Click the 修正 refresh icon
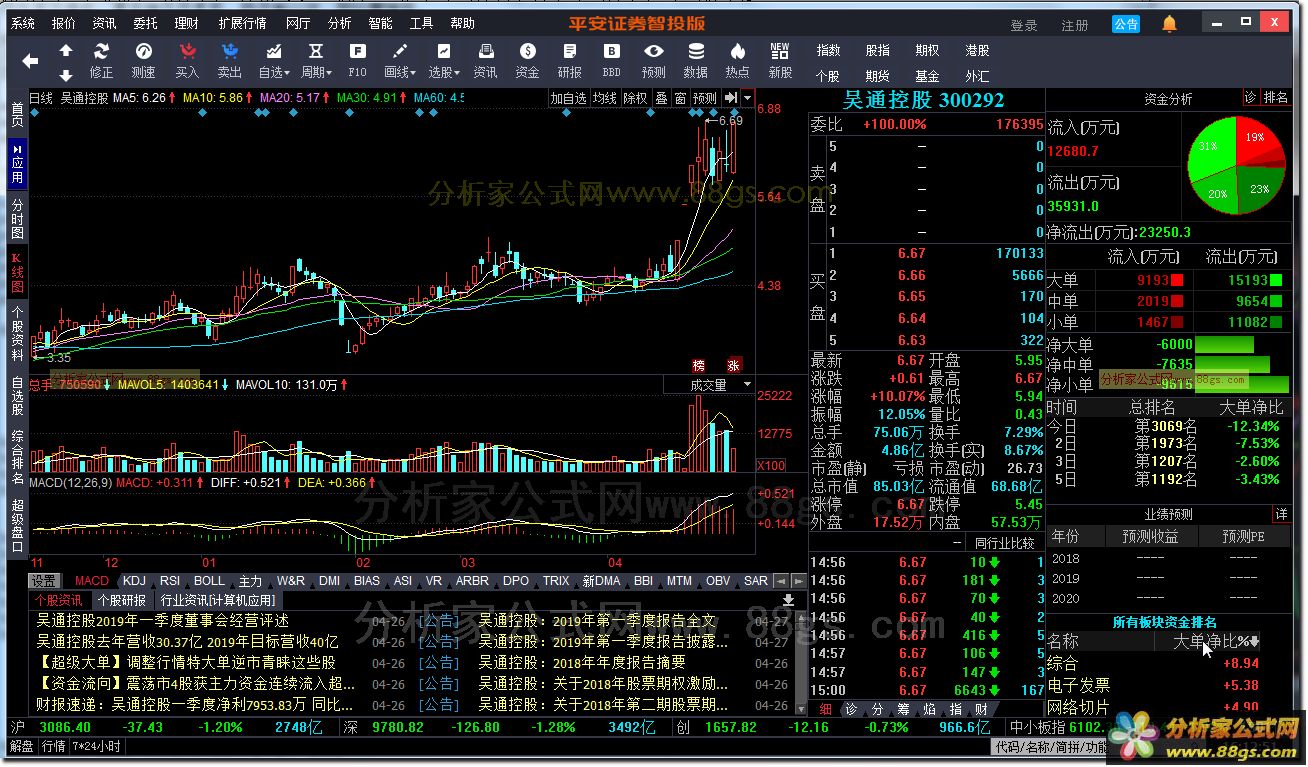 (102, 60)
